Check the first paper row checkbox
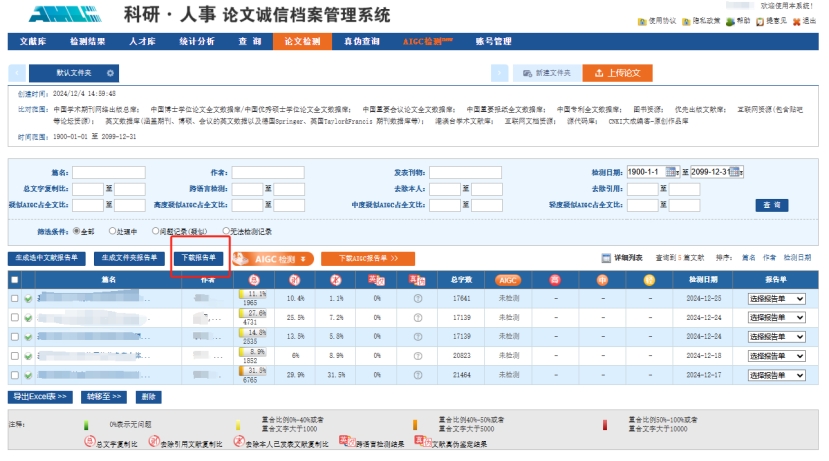 [x=14, y=298]
